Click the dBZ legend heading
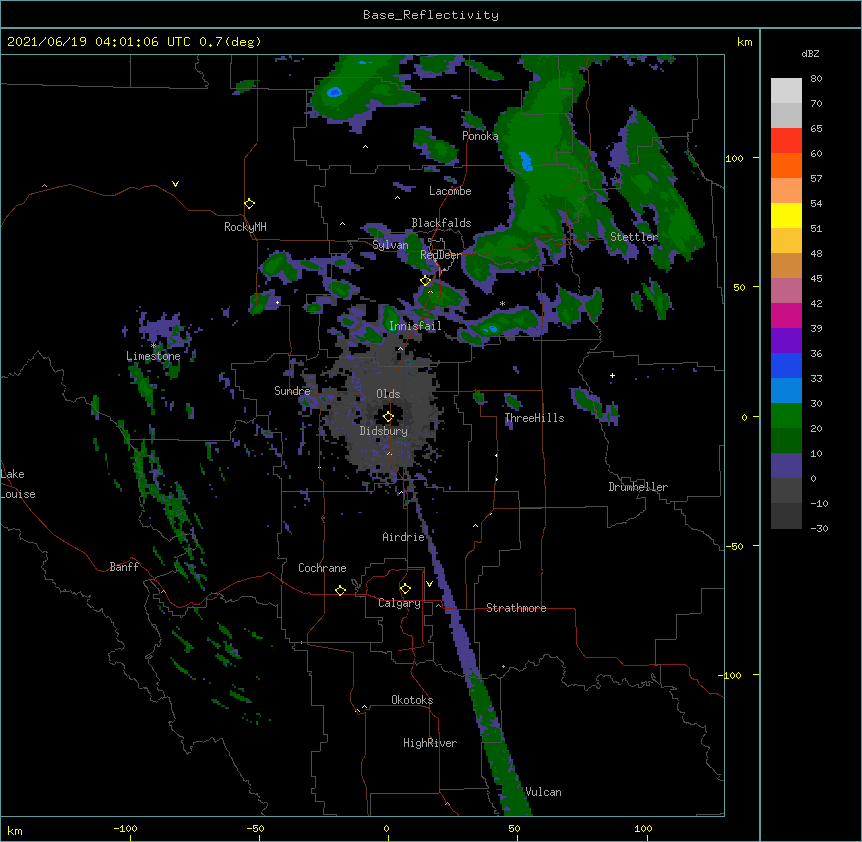The height and width of the screenshot is (842, 862). pos(810,54)
